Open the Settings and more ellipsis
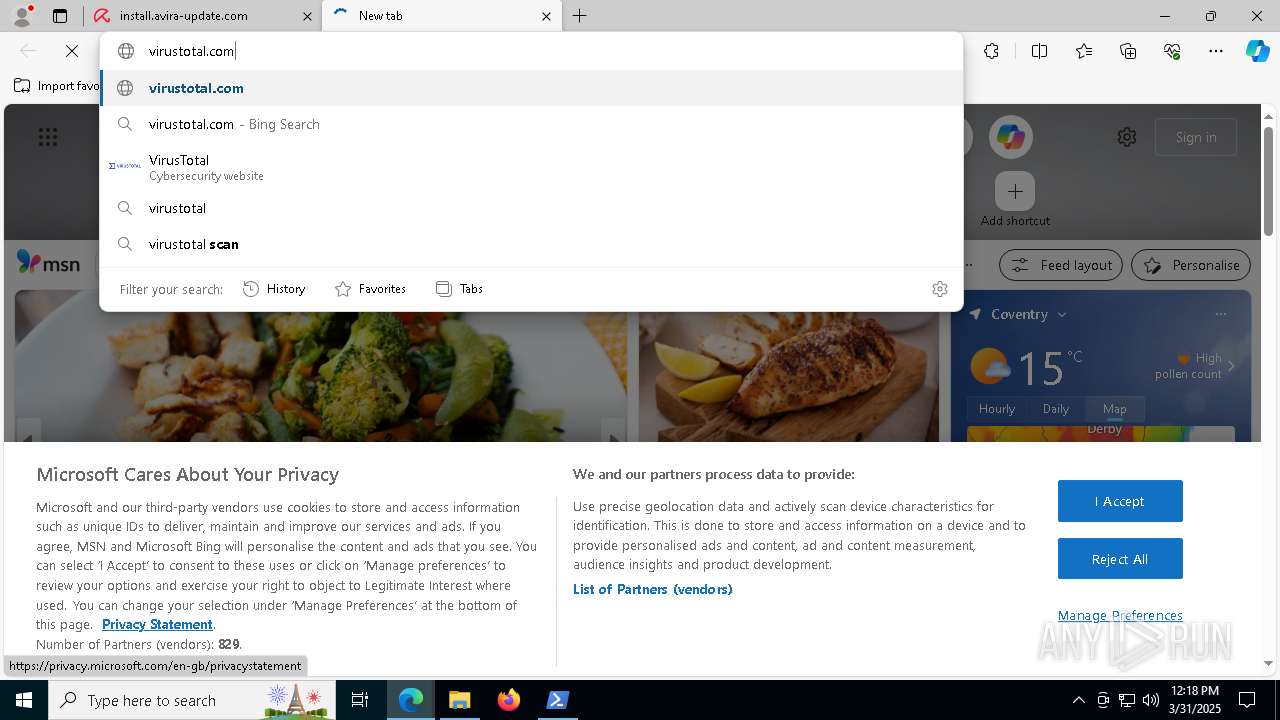 pos(1216,51)
